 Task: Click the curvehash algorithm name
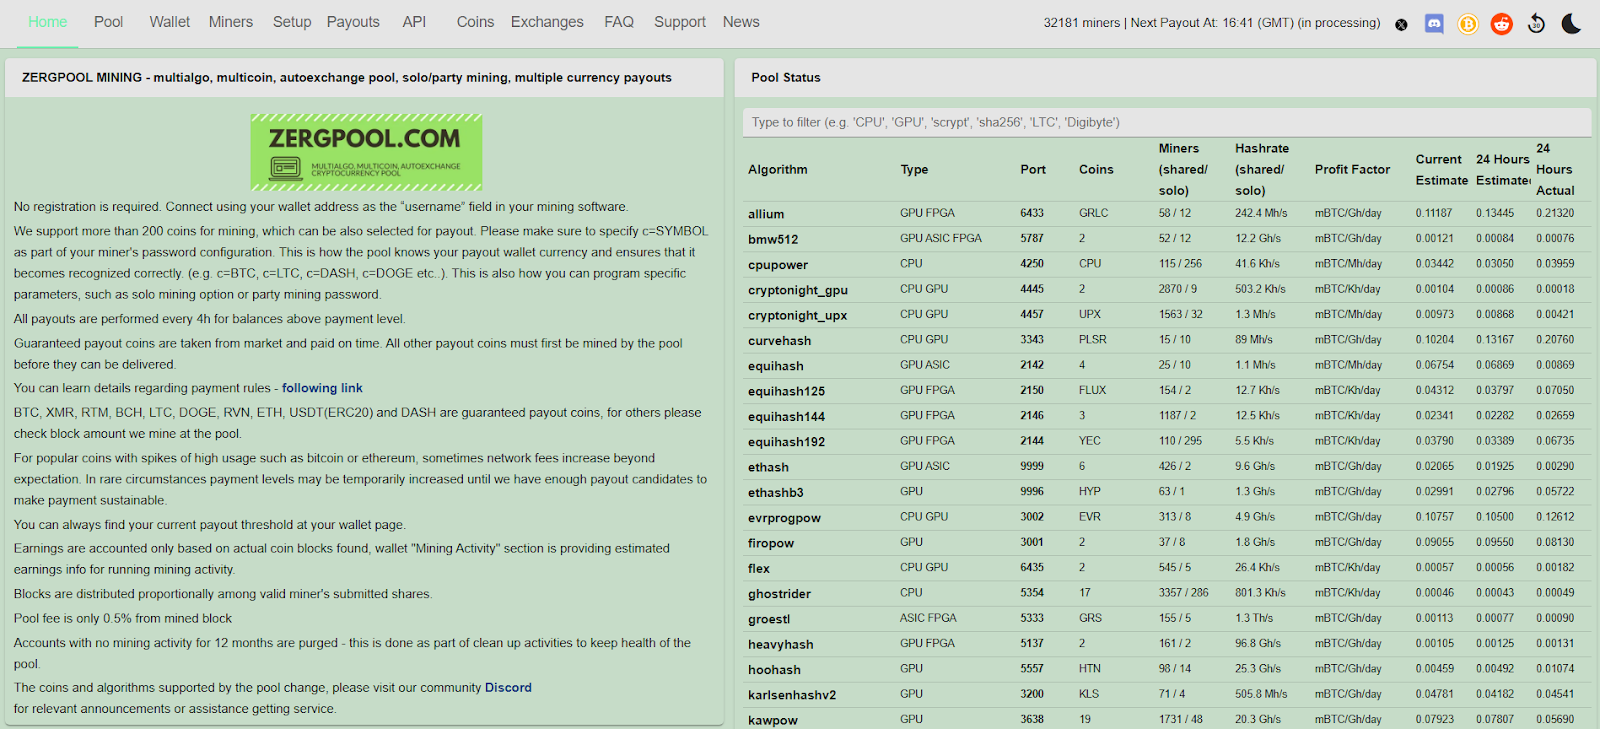(x=779, y=340)
